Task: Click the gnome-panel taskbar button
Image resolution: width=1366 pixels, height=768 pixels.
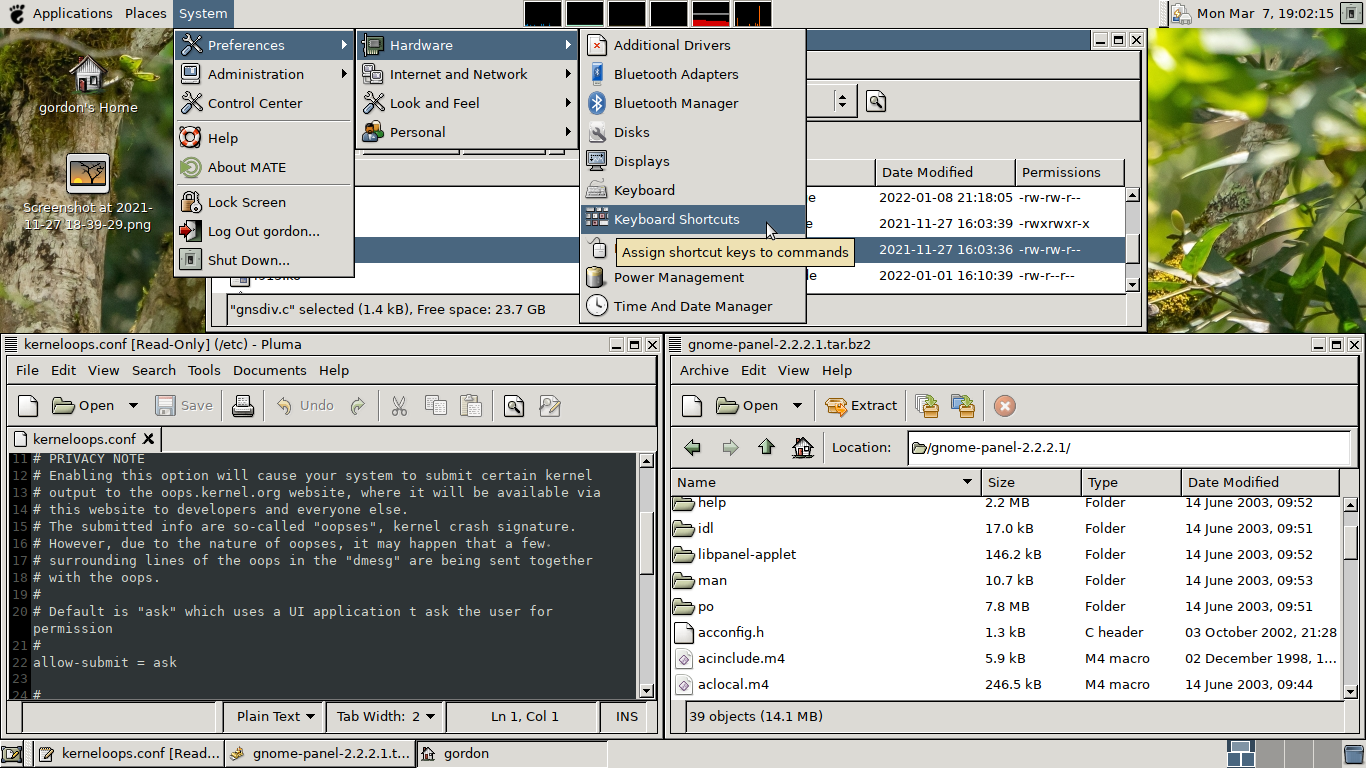Action: tap(319, 754)
